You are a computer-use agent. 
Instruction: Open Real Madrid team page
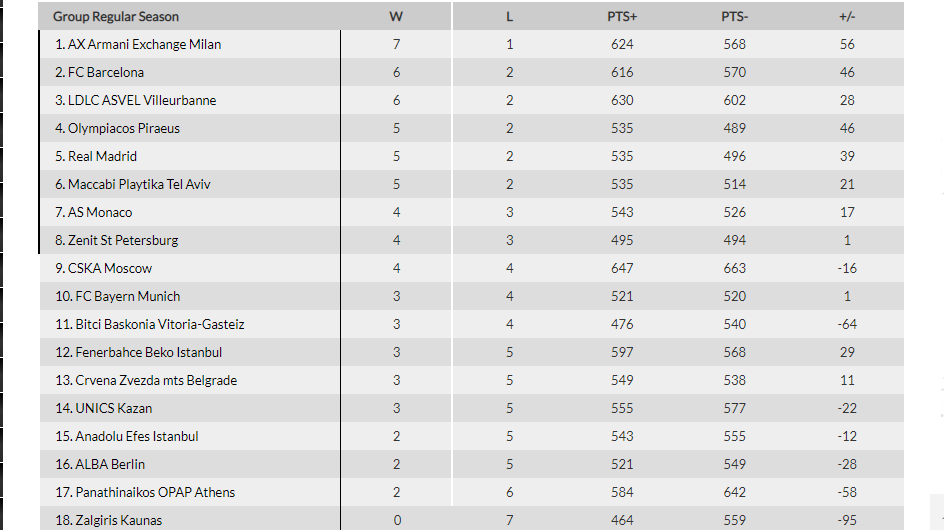(102, 156)
